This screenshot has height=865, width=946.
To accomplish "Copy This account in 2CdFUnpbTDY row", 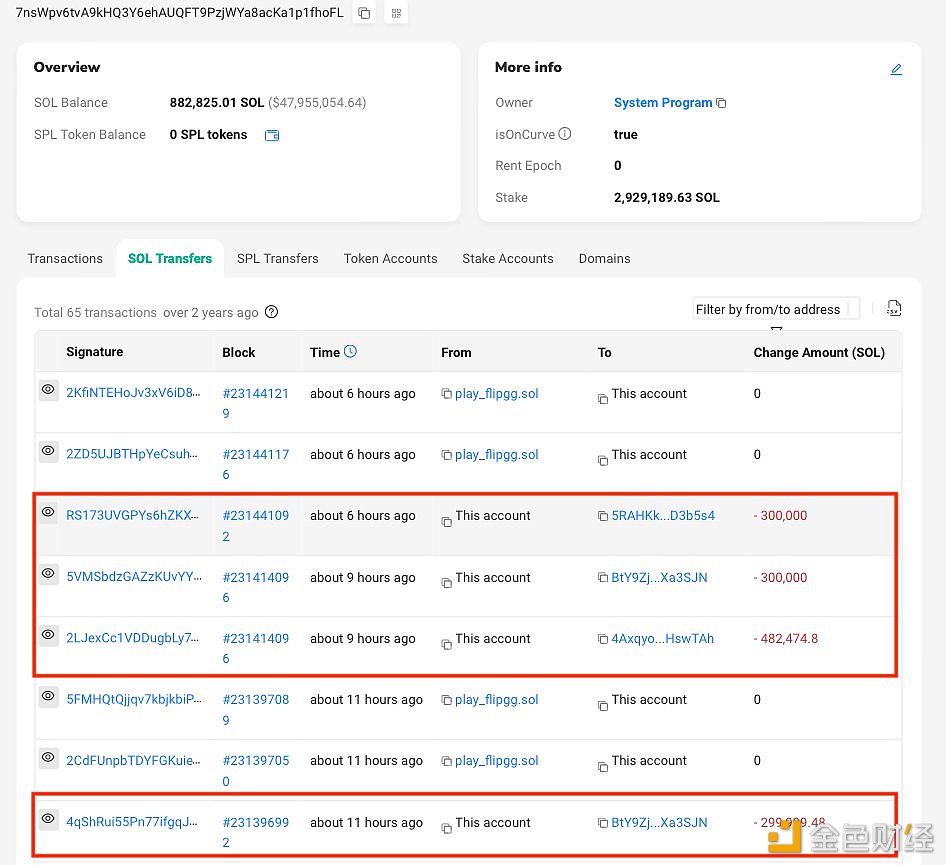I will 603,767.
